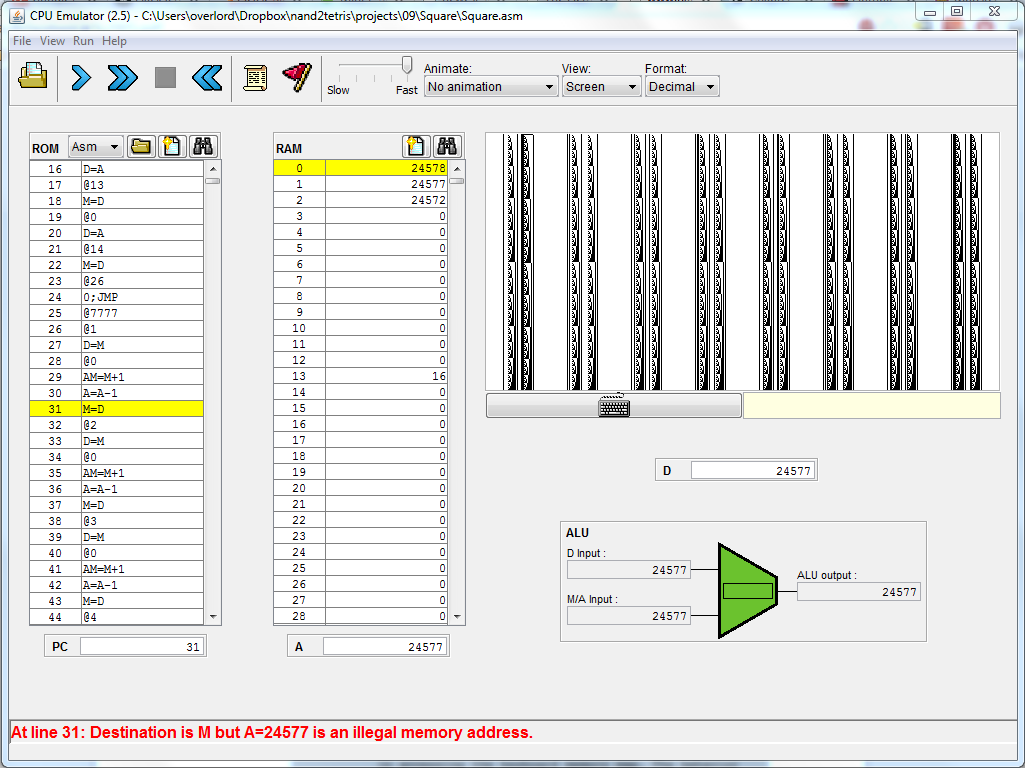The image size is (1025, 768).
Task: Open the Animate dropdown
Action: 491,87
